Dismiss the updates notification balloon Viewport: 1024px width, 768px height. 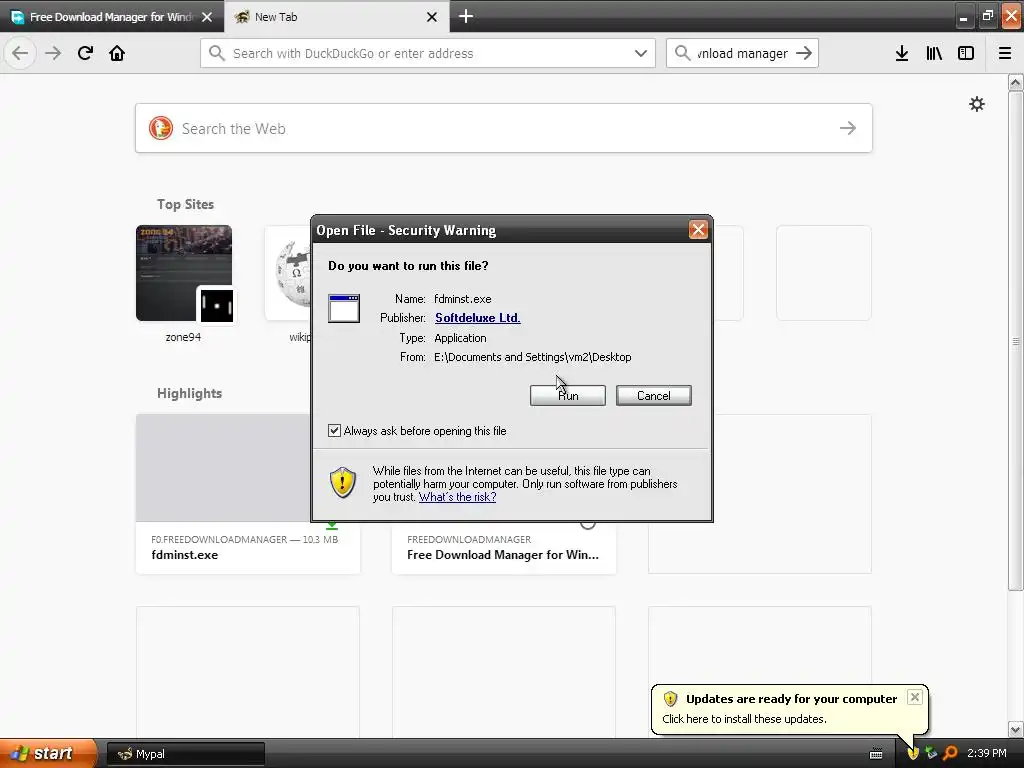915,697
